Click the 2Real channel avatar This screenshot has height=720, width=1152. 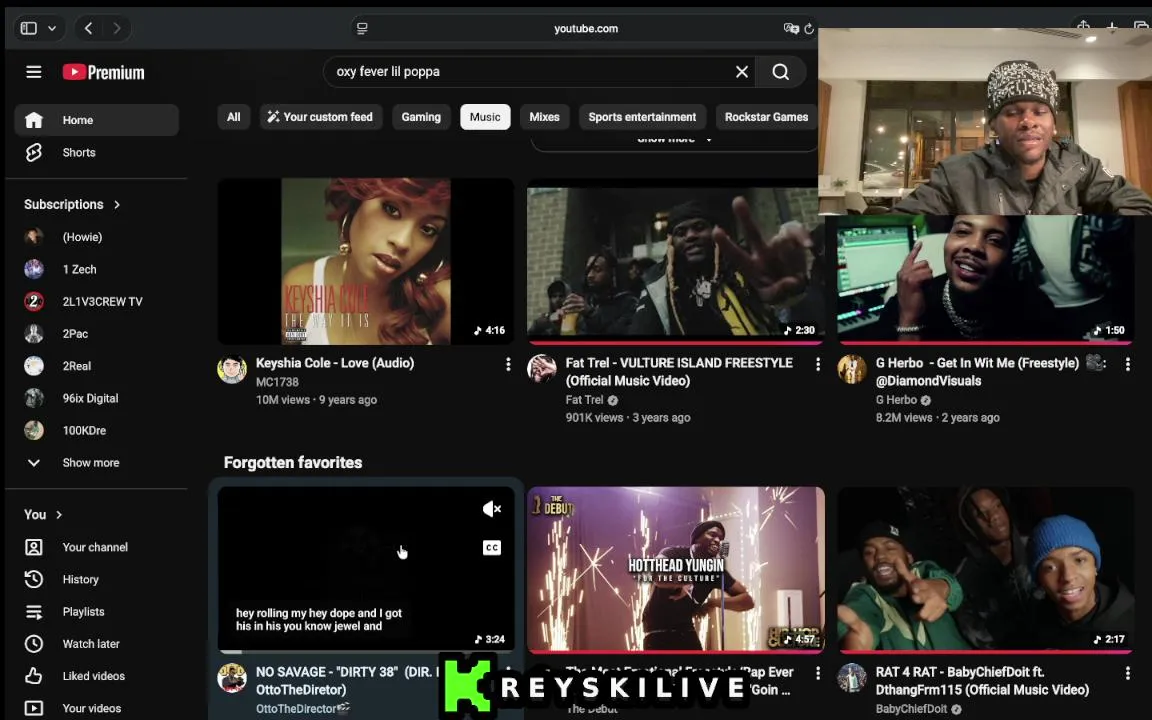click(34, 366)
